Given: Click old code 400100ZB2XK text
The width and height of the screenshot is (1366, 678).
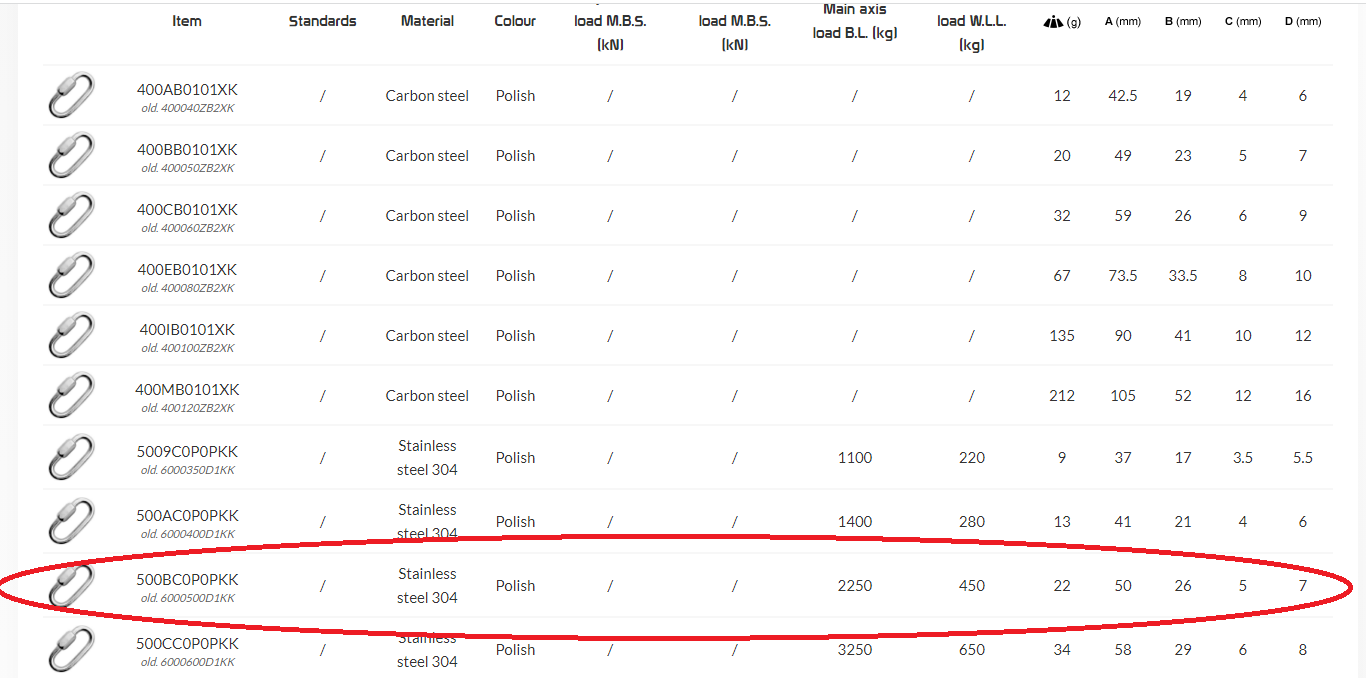Looking at the screenshot, I should (188, 348).
